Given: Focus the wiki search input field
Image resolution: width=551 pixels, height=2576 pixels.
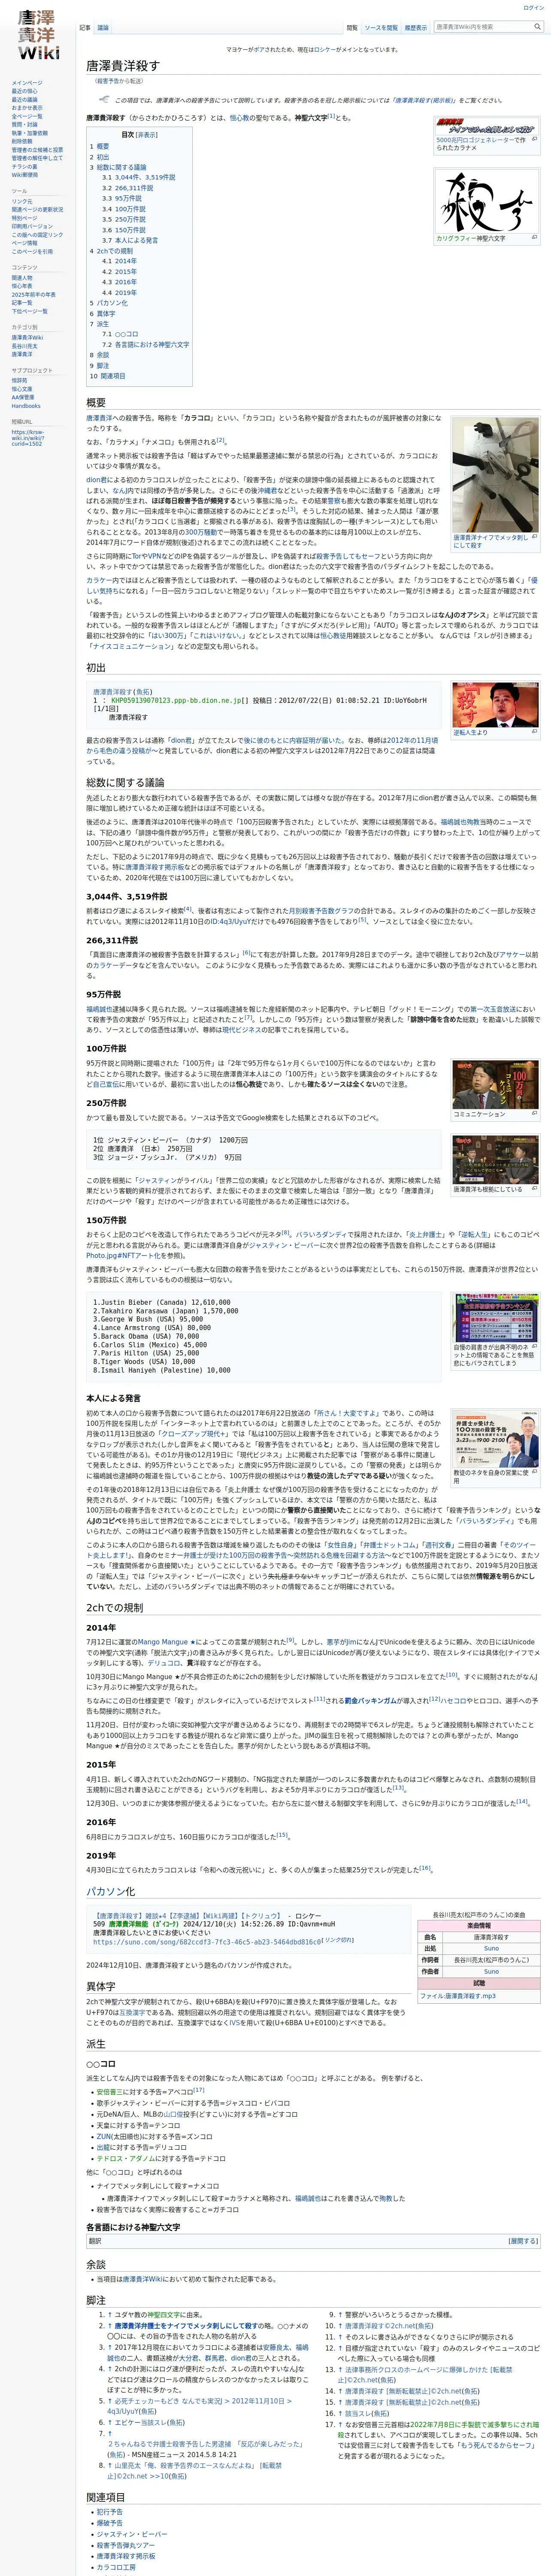Looking at the screenshot, I should (482, 27).
